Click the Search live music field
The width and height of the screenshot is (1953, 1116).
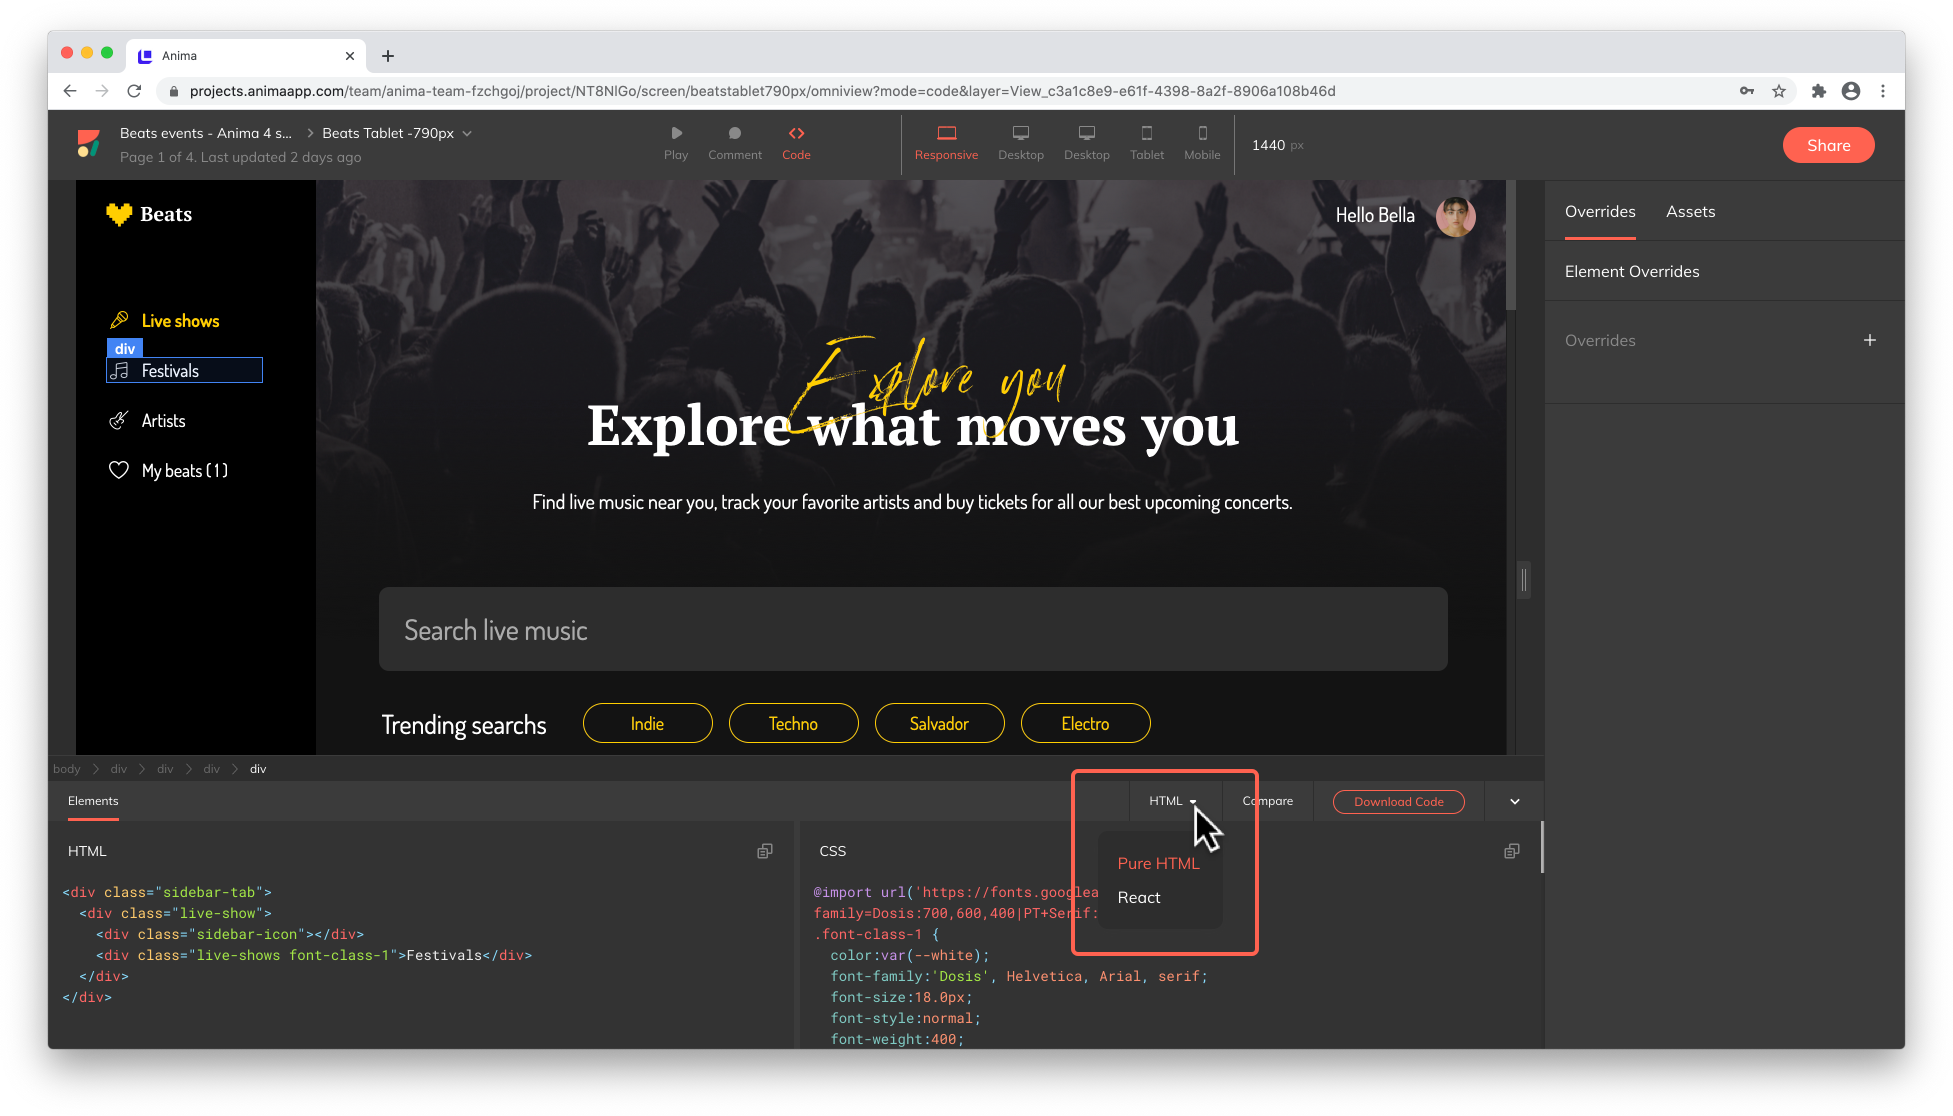pyautogui.click(x=912, y=630)
